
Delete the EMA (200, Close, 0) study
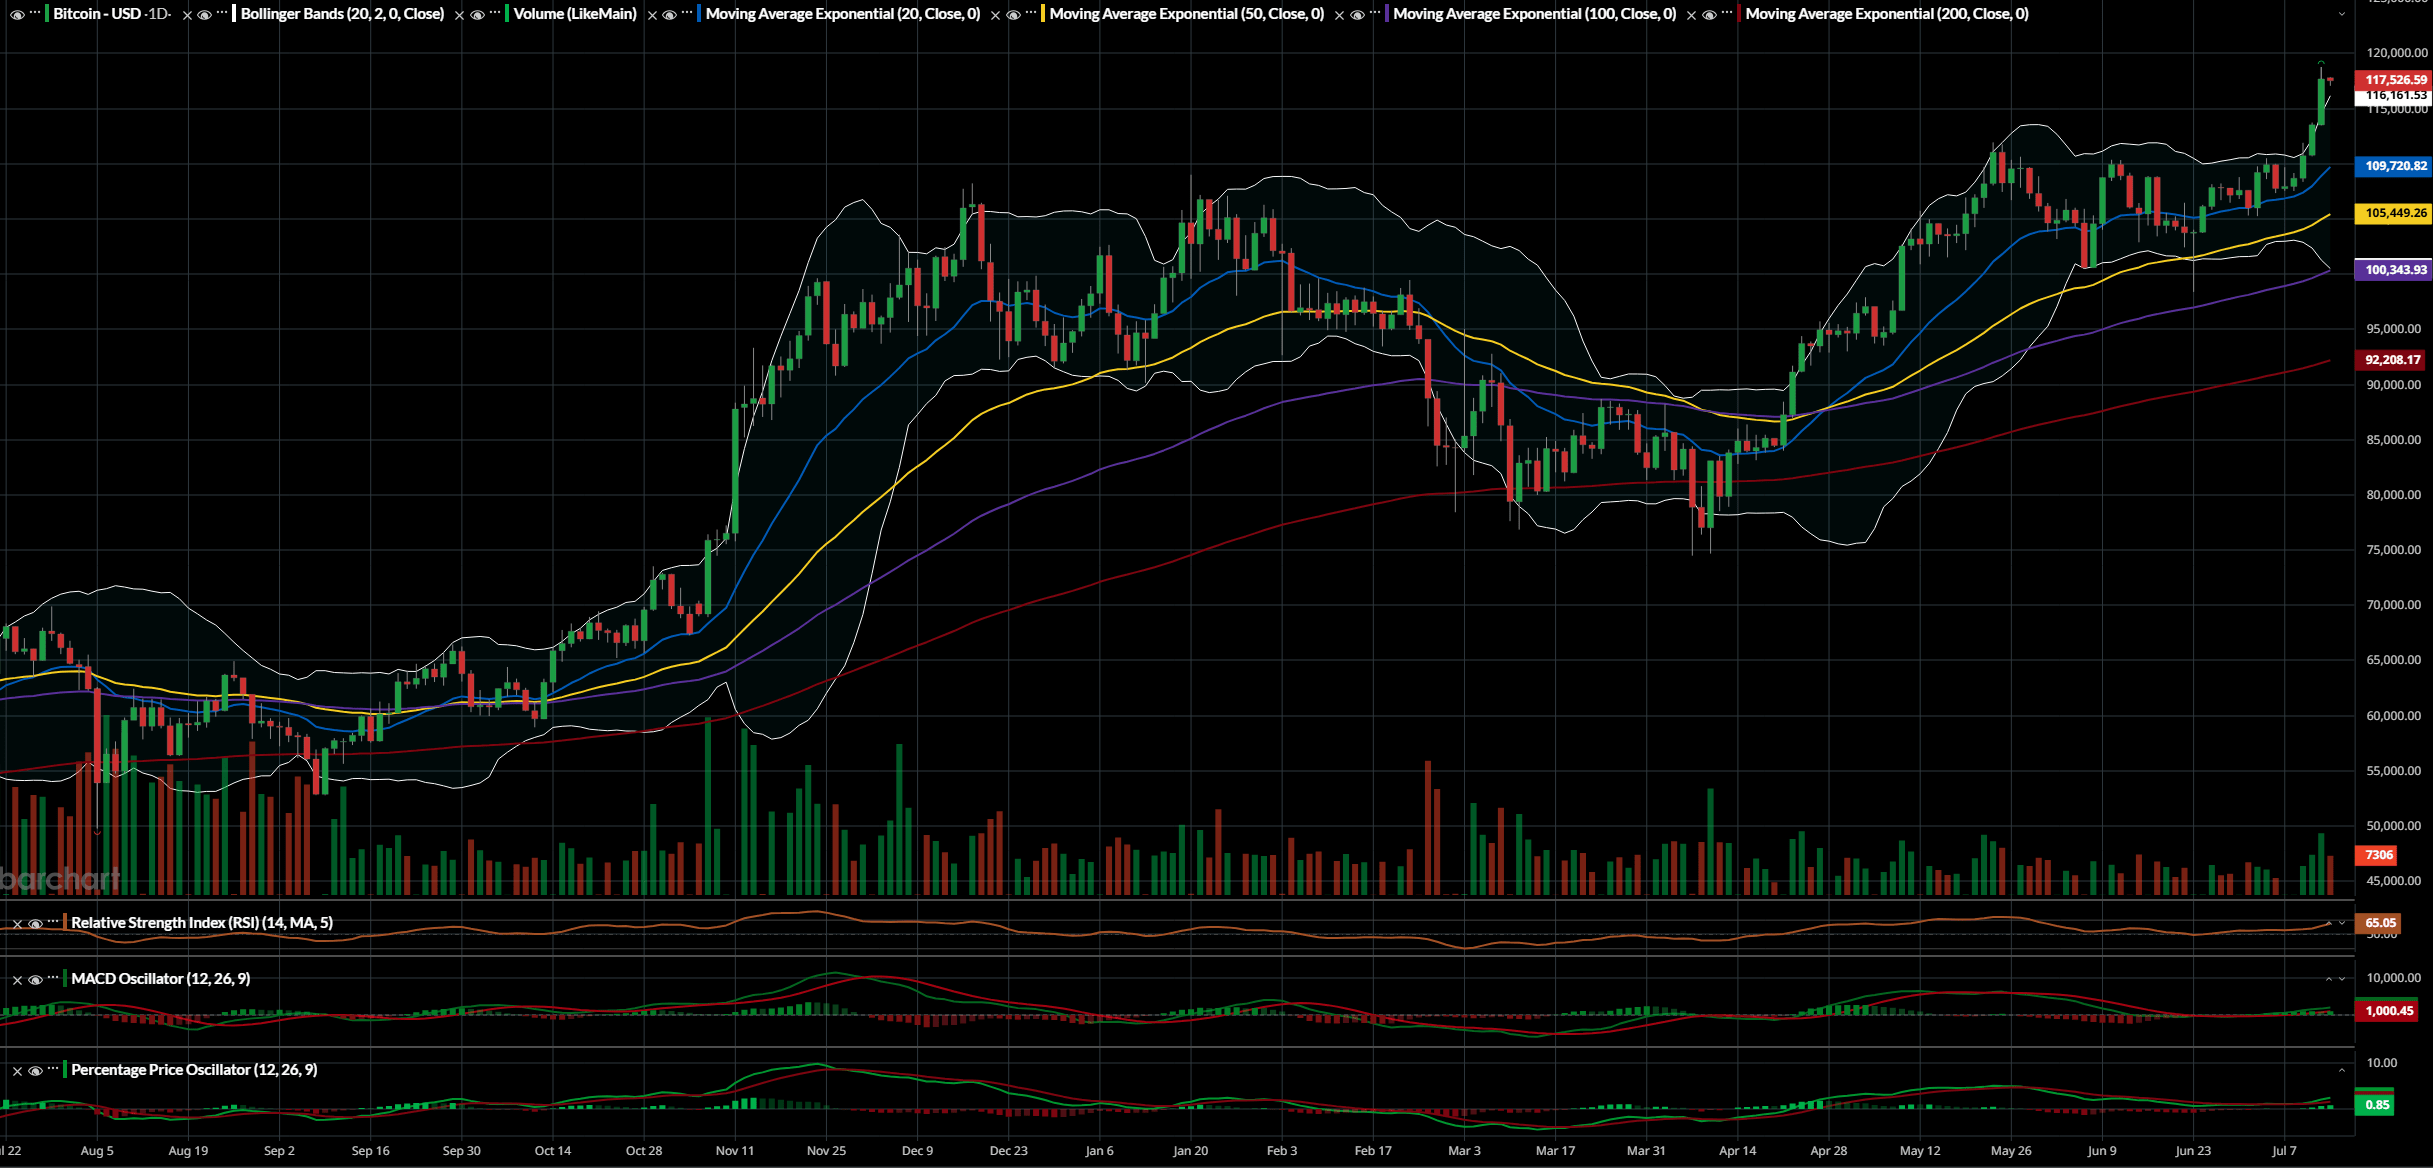(1691, 15)
